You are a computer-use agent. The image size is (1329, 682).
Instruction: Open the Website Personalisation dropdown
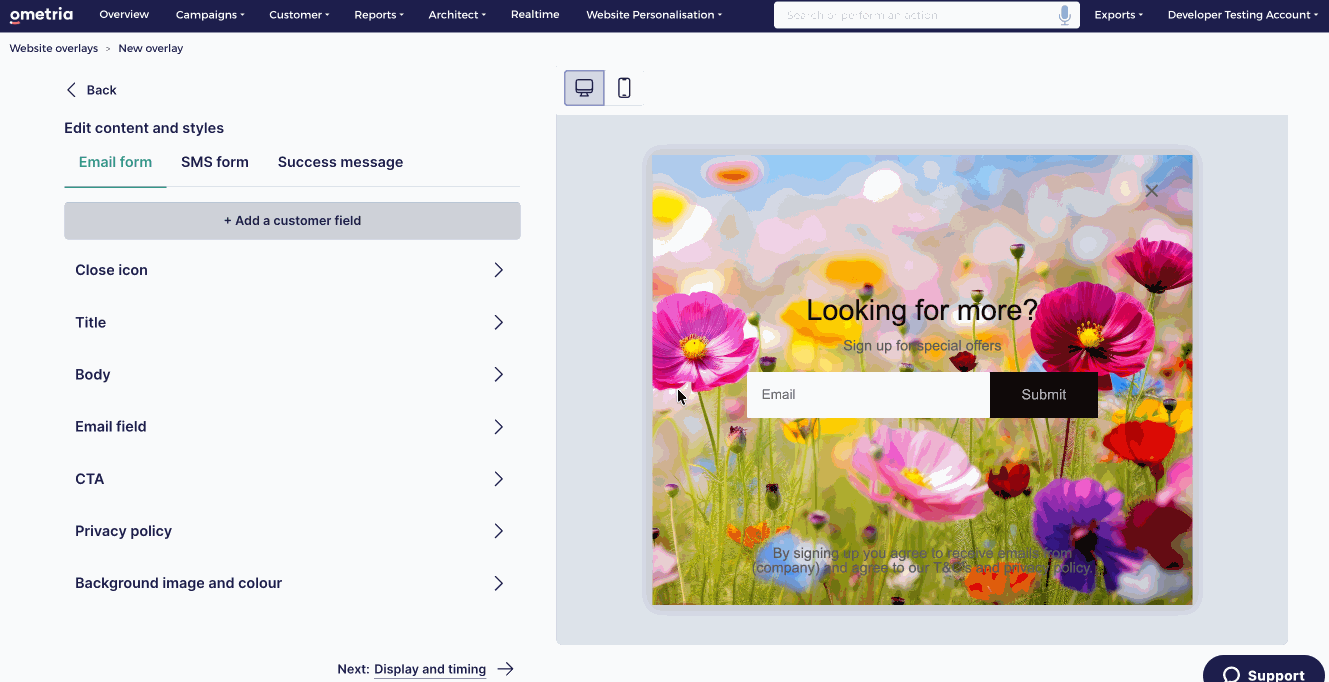654,15
